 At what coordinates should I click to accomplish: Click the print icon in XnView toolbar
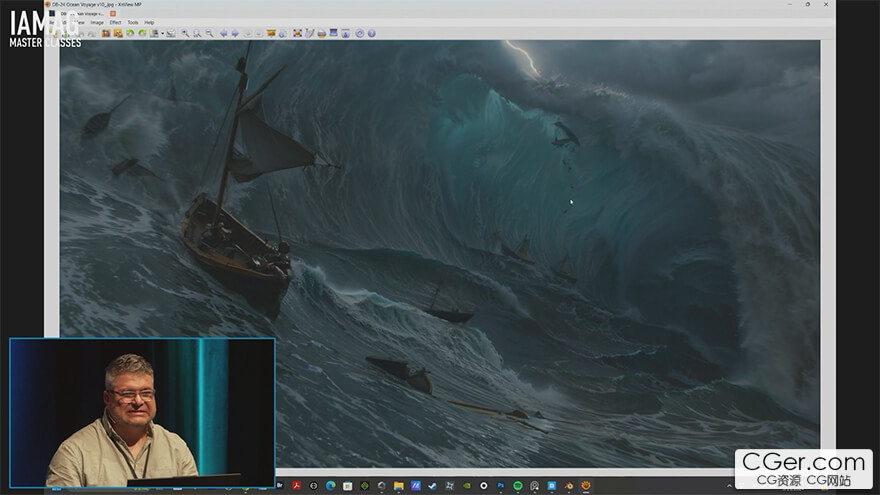click(x=322, y=33)
